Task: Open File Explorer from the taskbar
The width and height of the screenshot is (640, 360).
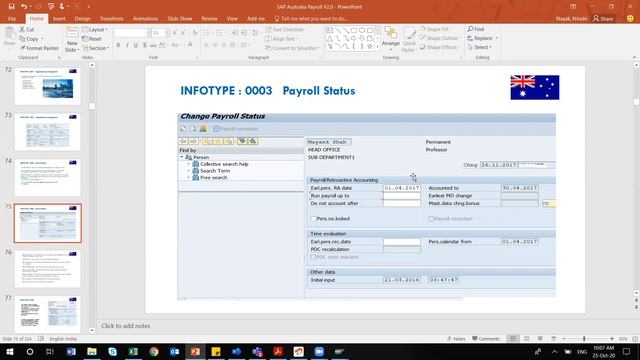Action: [x=92, y=351]
